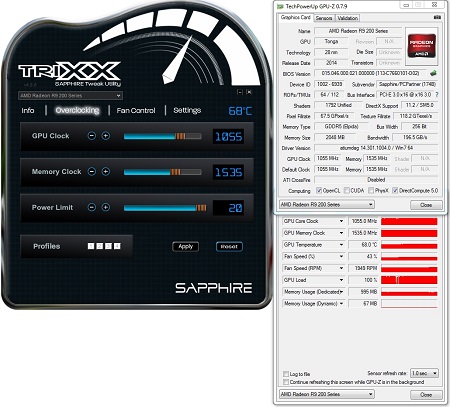The height and width of the screenshot is (407, 450).
Task: Open bottom sensor window device dropdown
Action: pos(327,394)
